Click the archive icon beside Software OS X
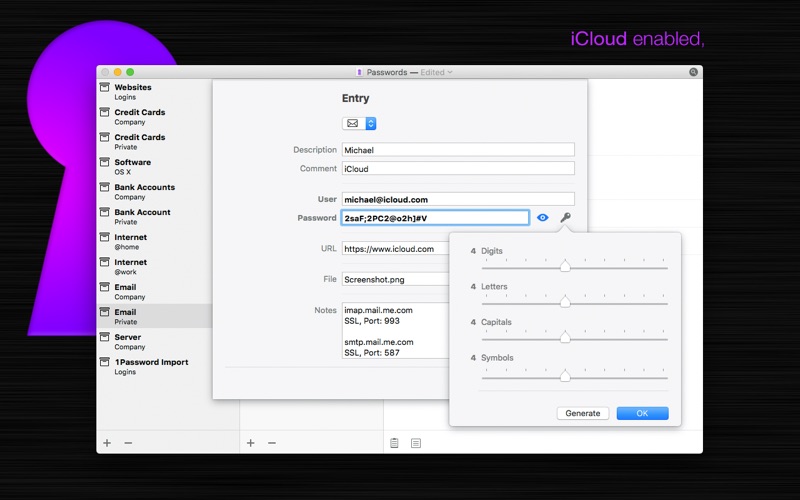This screenshot has height=500, width=800. coord(104,162)
